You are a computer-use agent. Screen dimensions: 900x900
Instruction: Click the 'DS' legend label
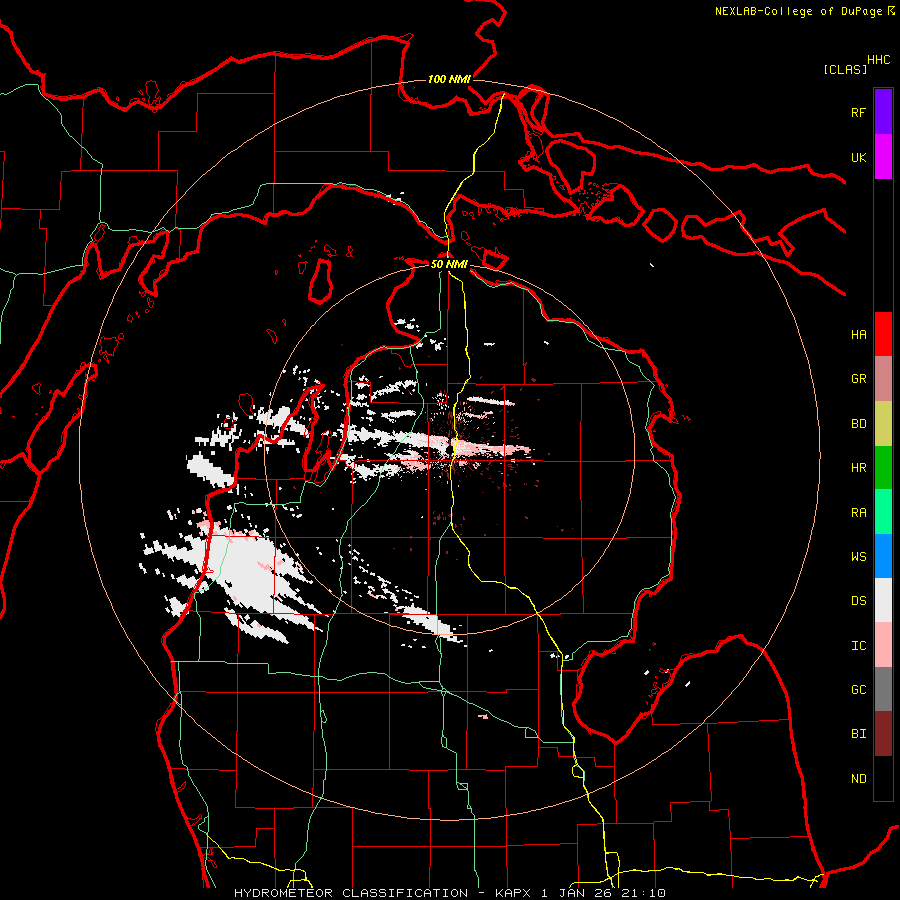coord(858,601)
